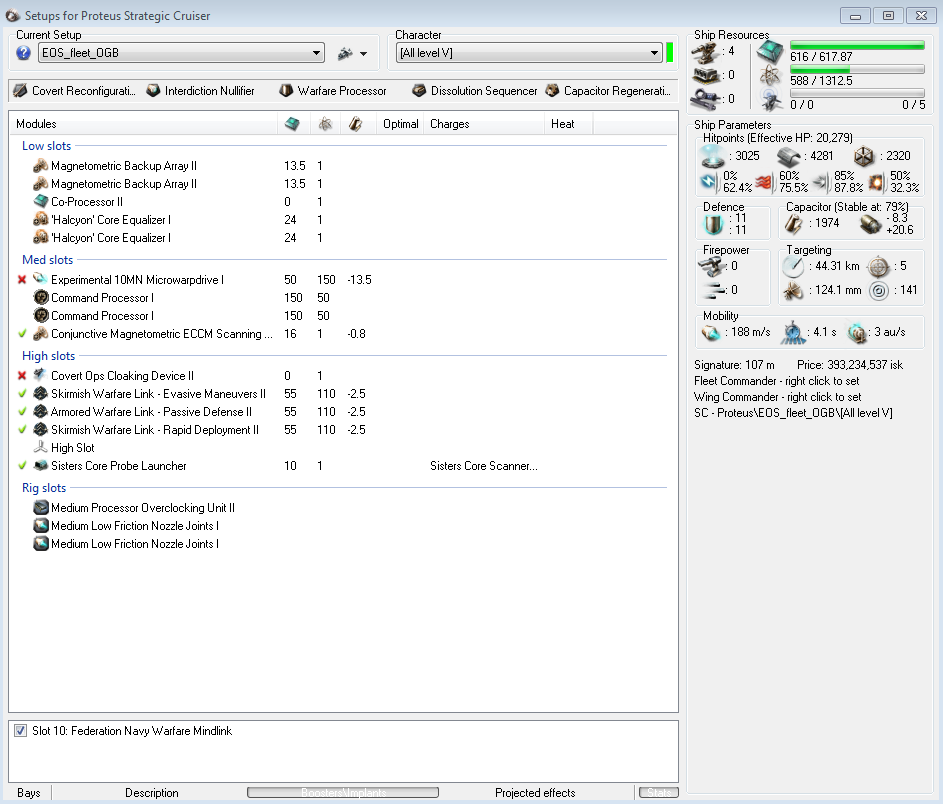
Task: Click Fleet Commander right click to set
Action: [776, 381]
